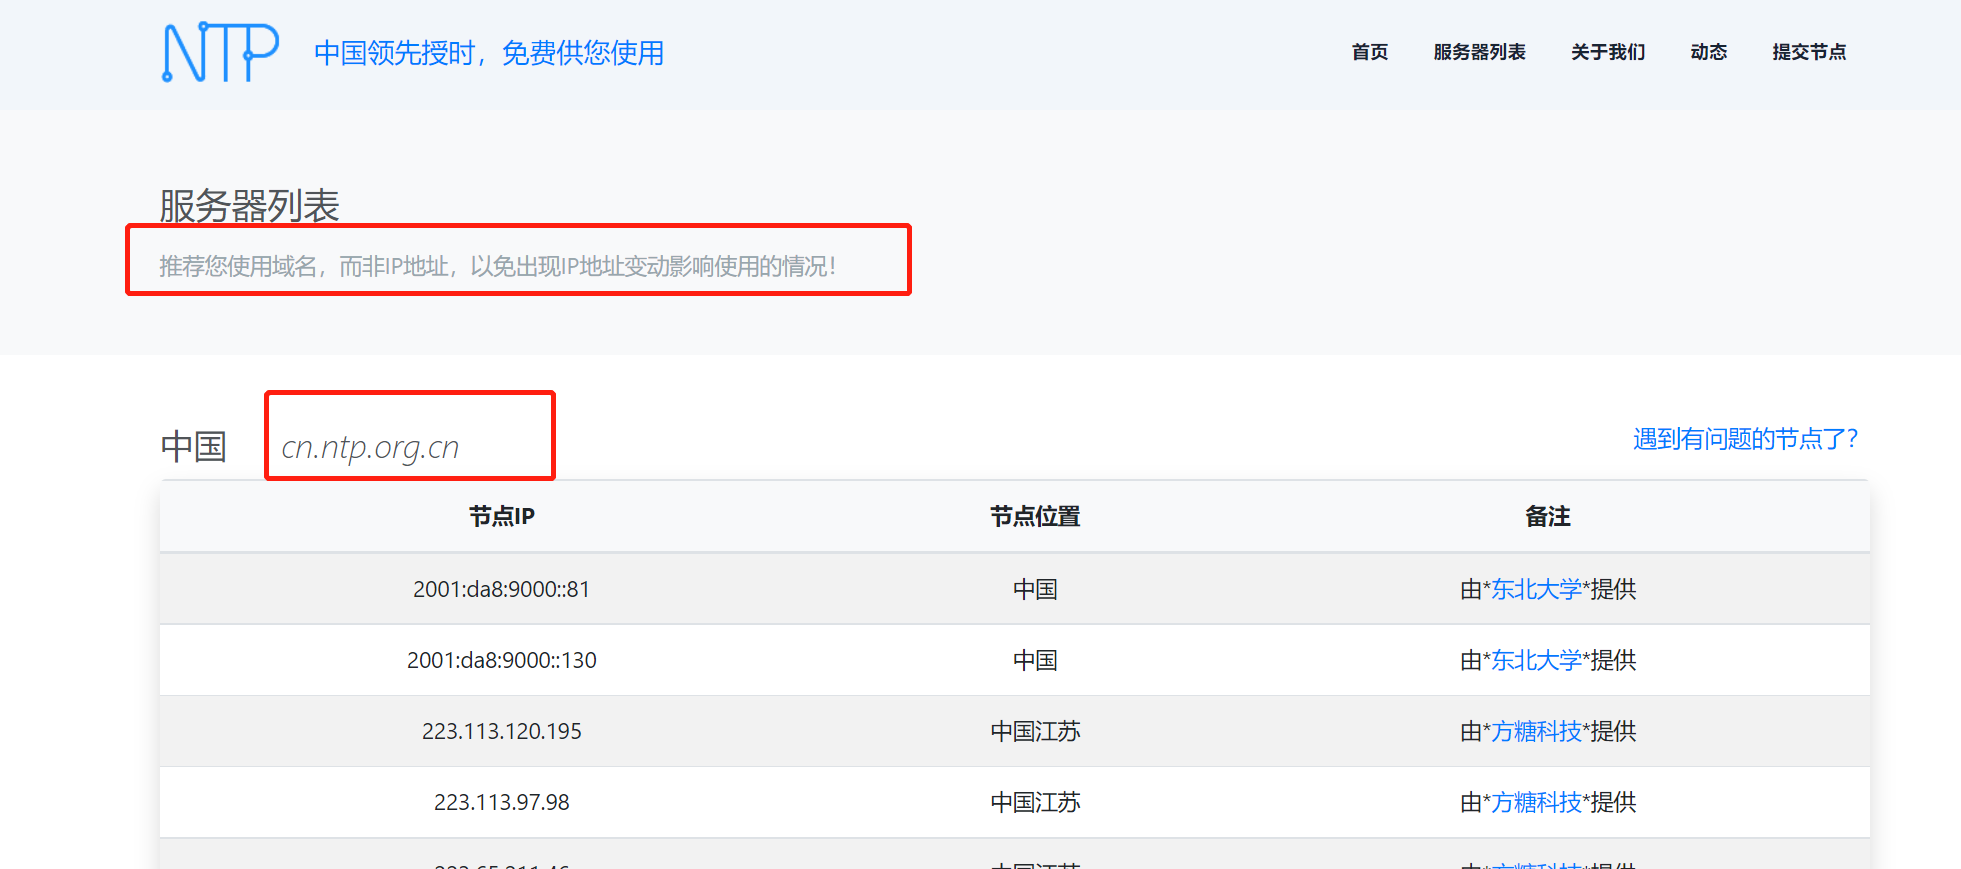Open 方糖科技 link in the 223.113.97.98 row
This screenshot has height=869, width=1961.
[1536, 803]
